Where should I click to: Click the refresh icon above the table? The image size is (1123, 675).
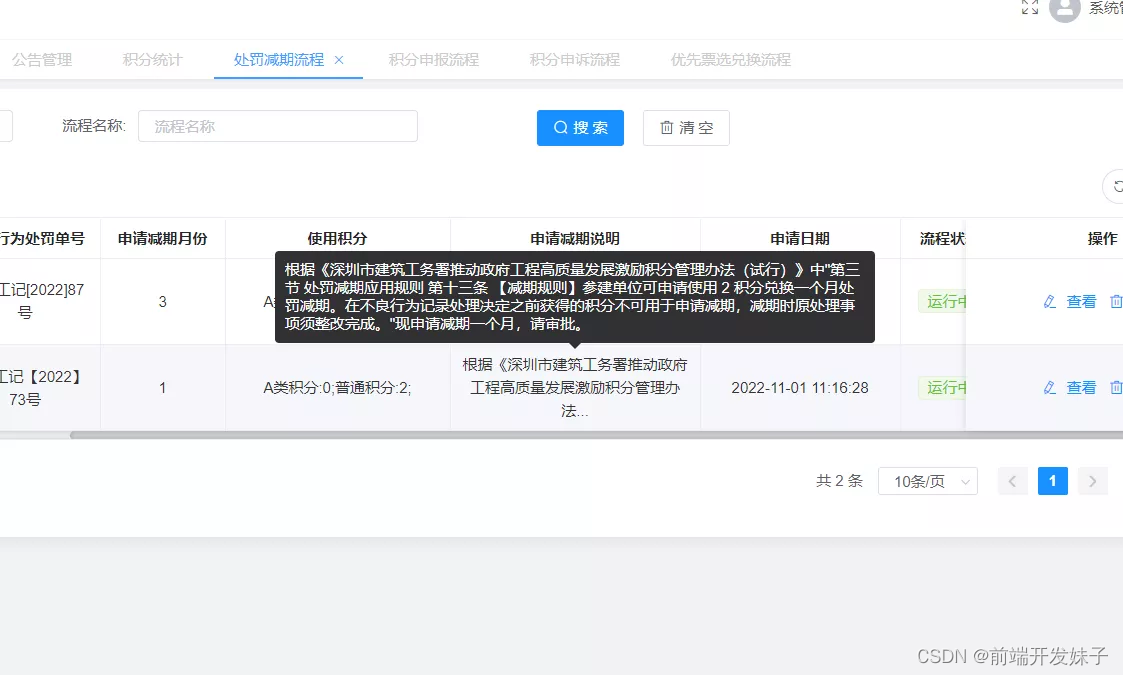[x=1116, y=186]
